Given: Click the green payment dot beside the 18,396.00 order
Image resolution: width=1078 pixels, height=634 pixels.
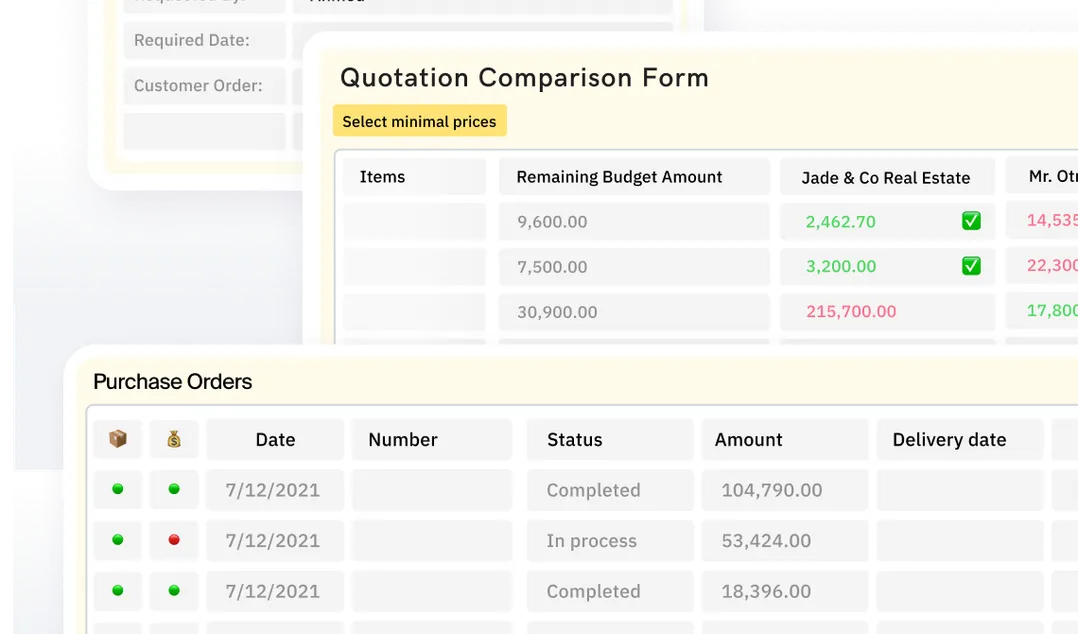Looking at the screenshot, I should tap(174, 591).
